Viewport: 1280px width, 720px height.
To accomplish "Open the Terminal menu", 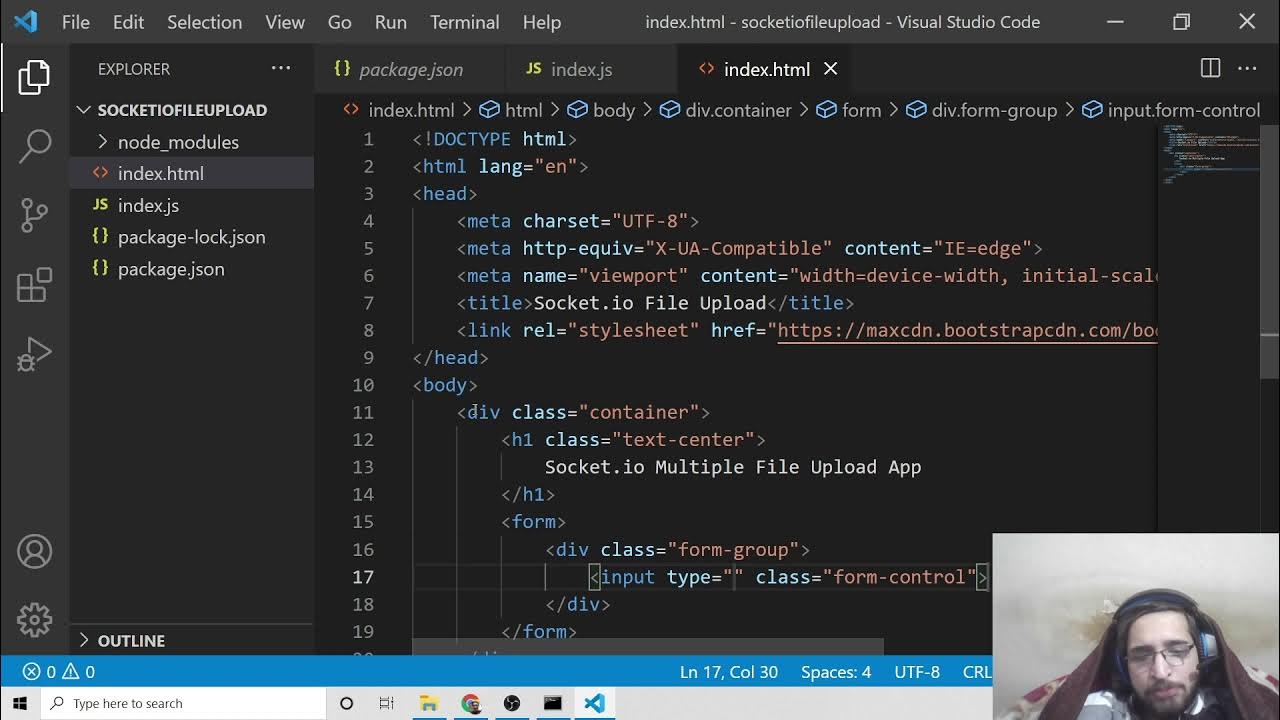I will 464,22.
